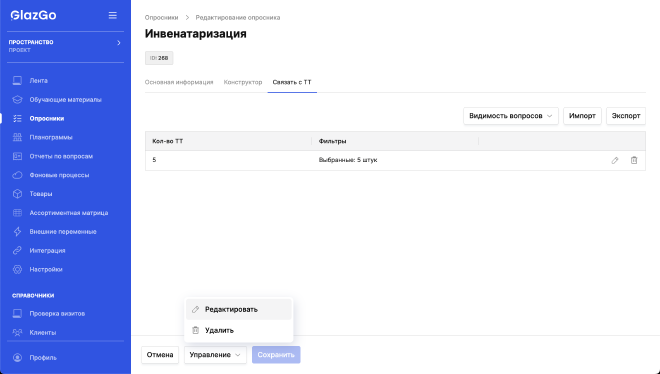Follow the Опросники breadcrumb link

click(161, 18)
